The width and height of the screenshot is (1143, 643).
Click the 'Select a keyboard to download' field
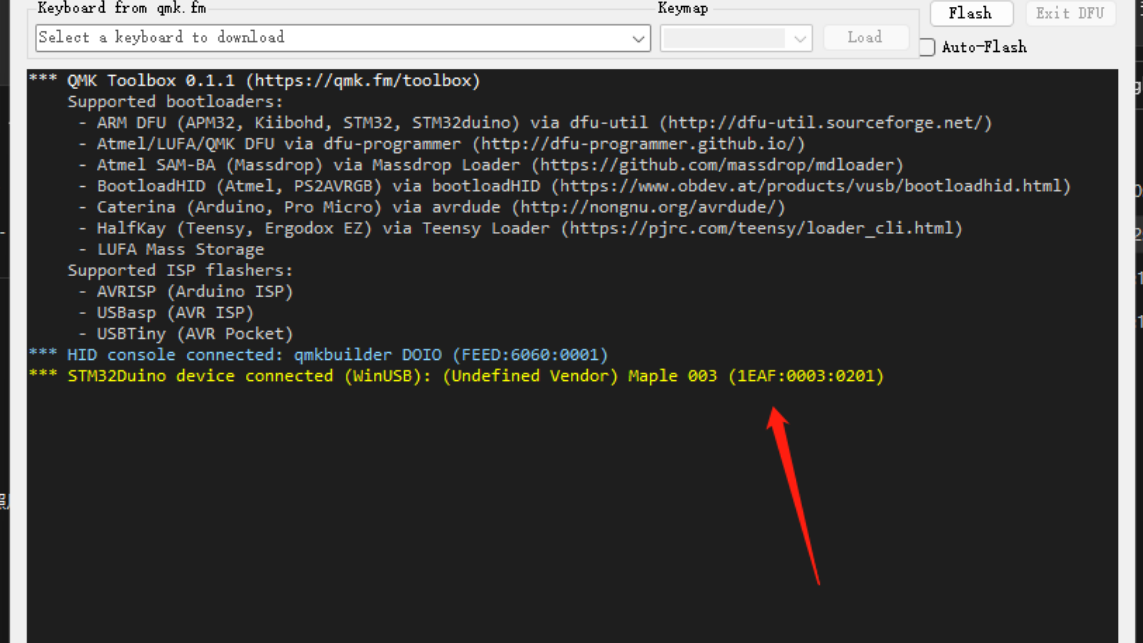pos(343,38)
